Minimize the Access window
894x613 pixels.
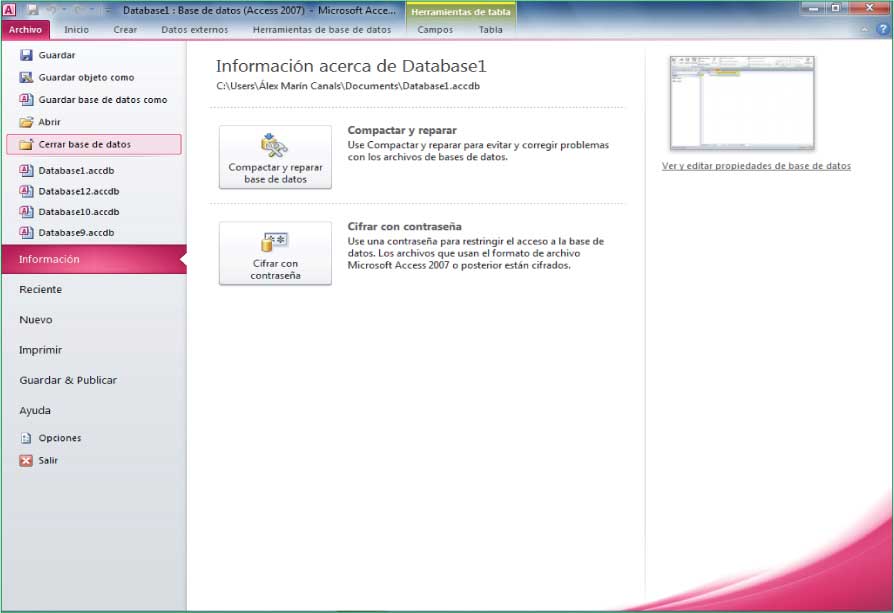coord(814,9)
